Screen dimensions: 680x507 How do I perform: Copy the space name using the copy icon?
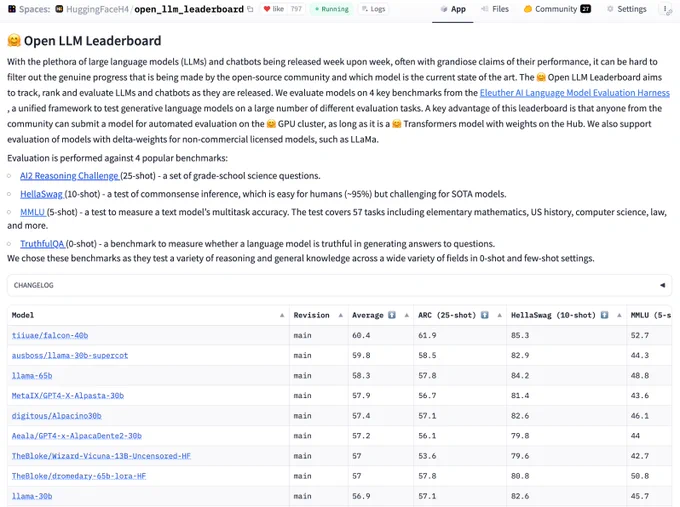[250, 9]
